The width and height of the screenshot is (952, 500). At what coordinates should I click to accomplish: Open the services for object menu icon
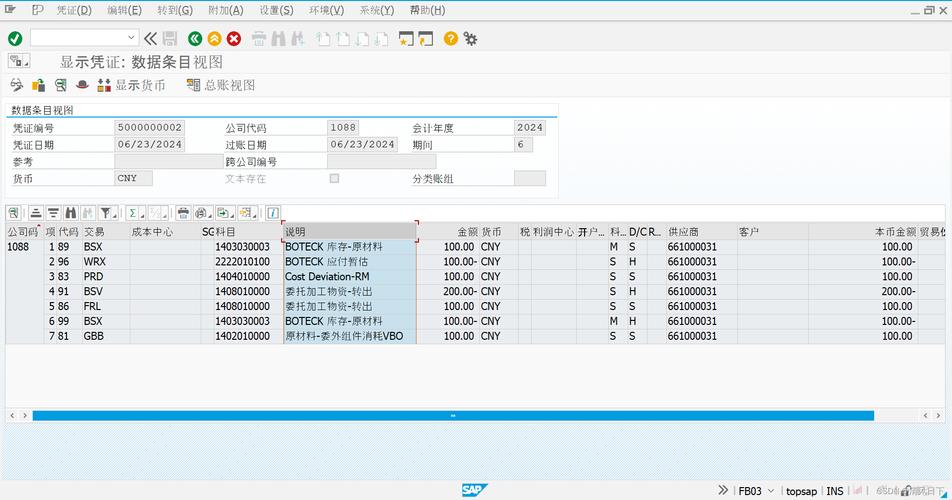pyautogui.click(x=18, y=61)
